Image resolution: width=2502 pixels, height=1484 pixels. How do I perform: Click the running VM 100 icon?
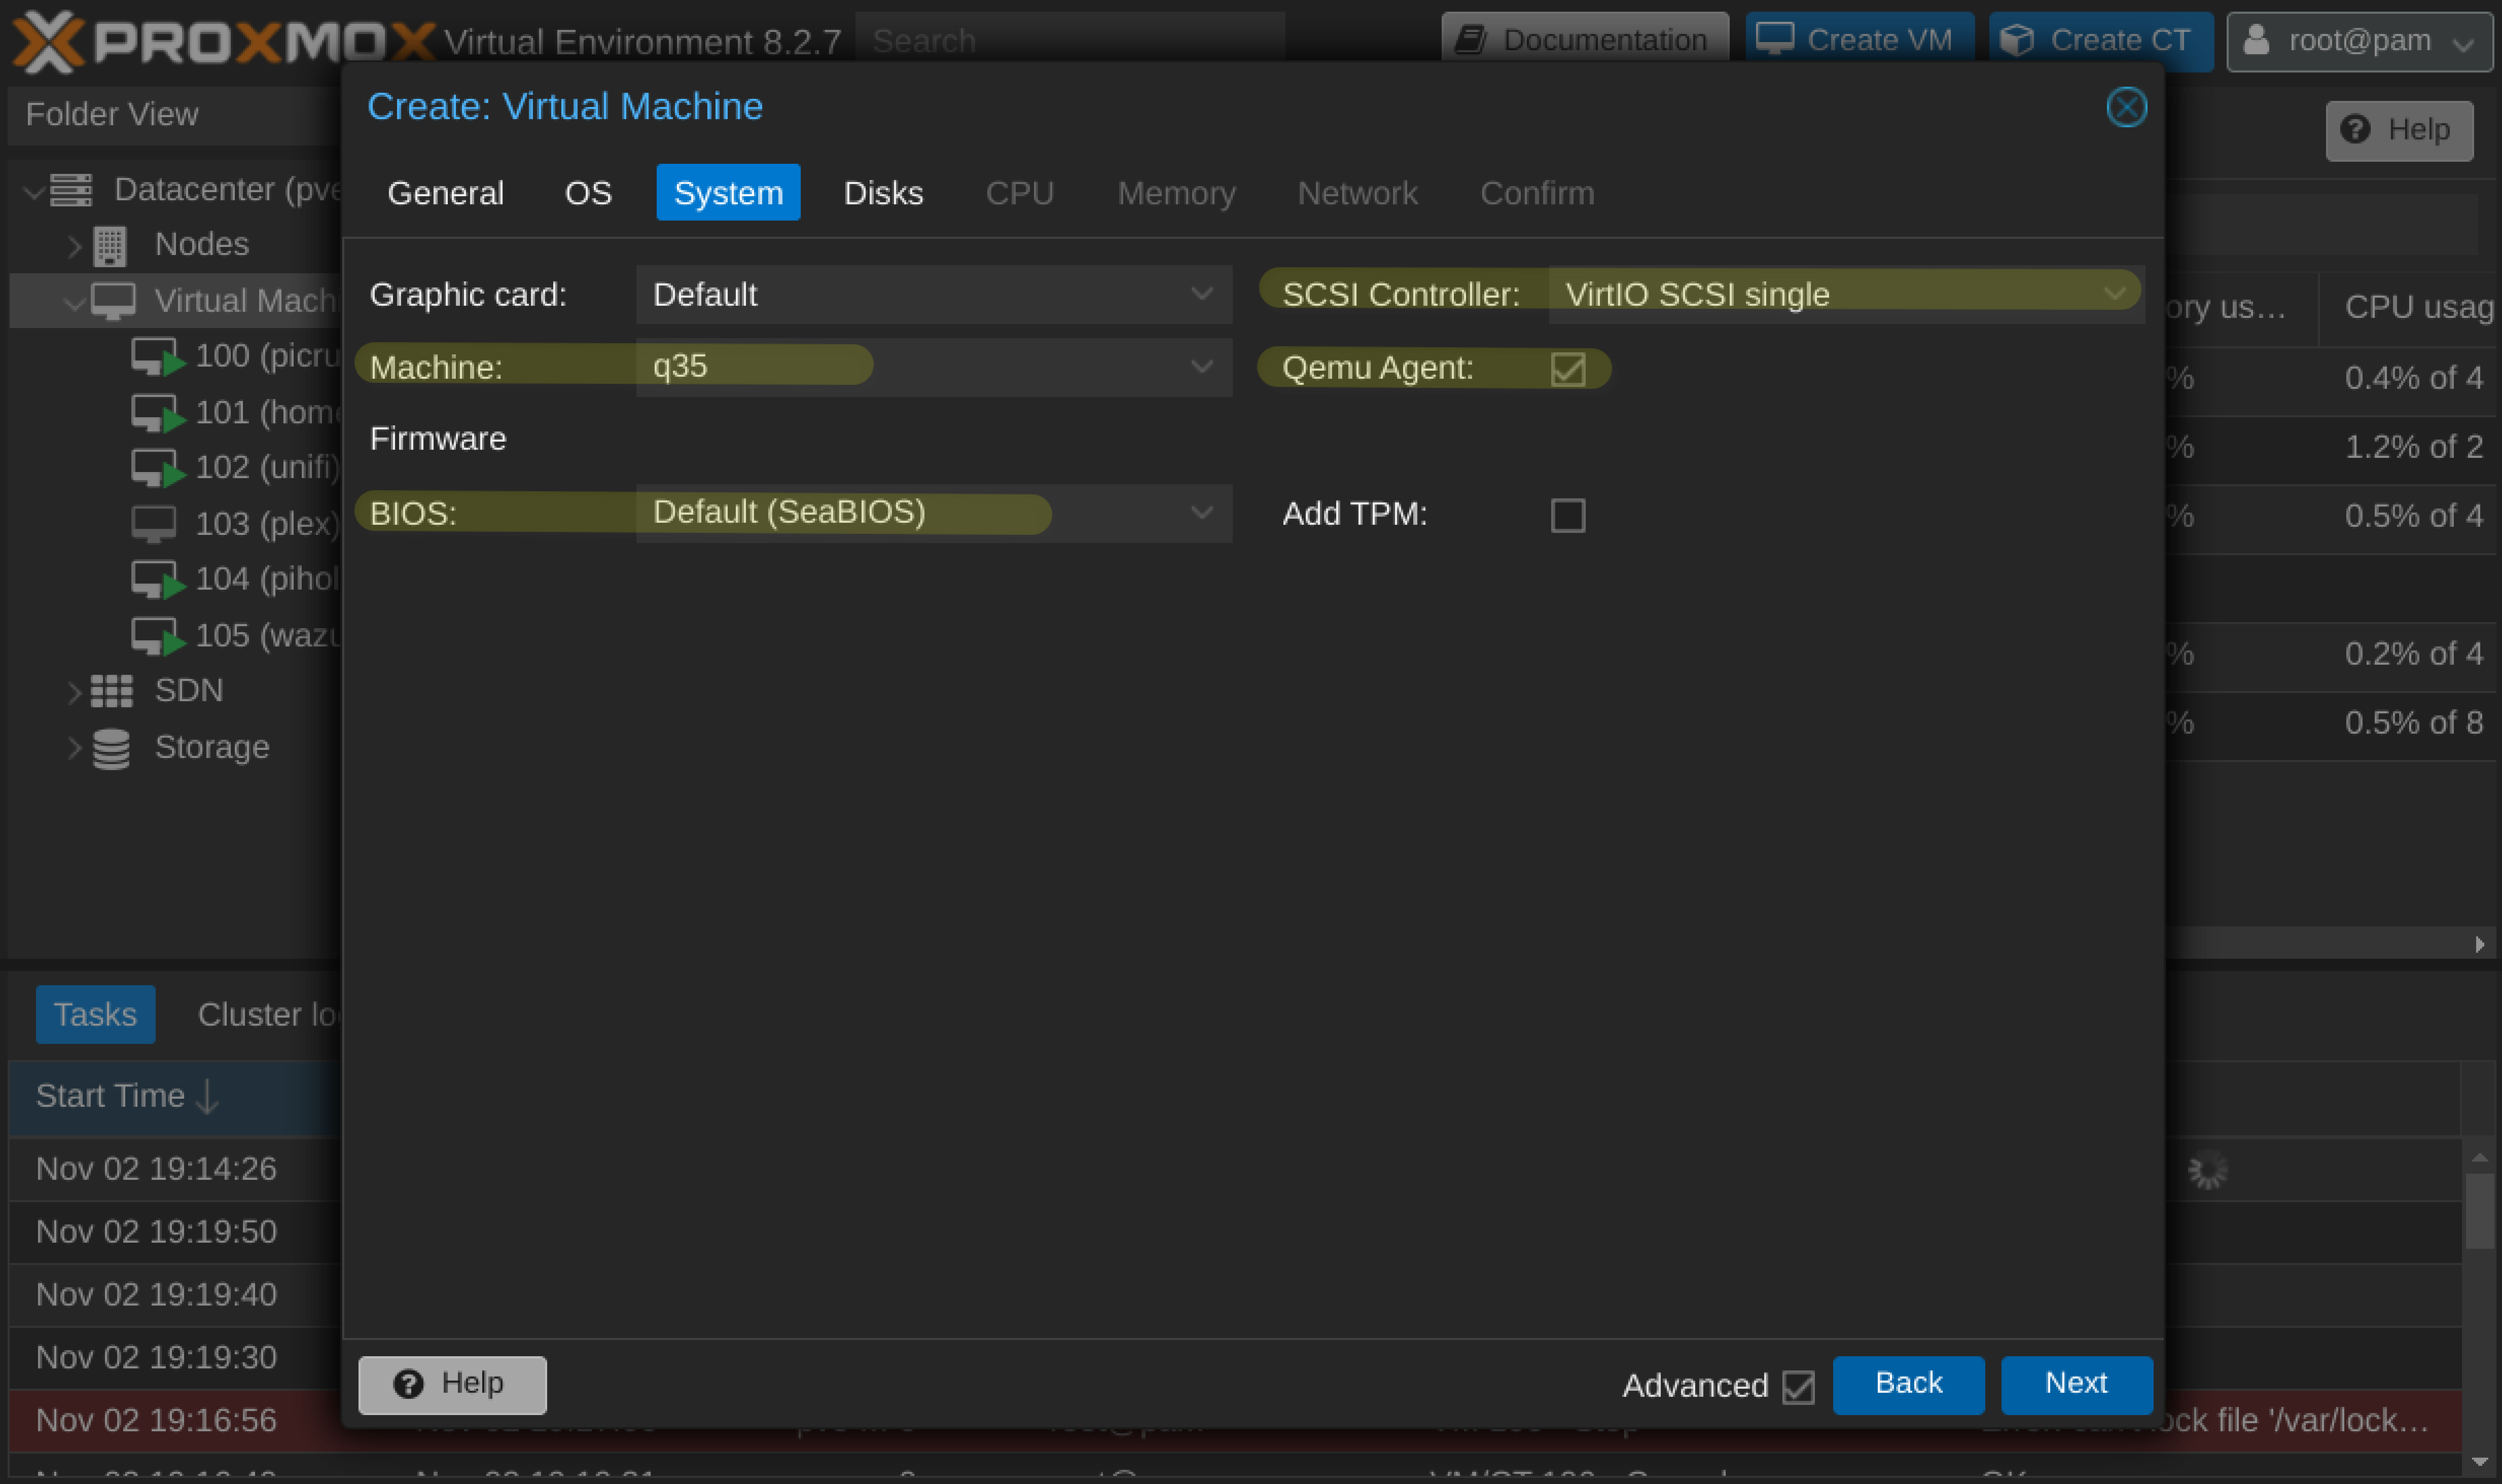[158, 356]
